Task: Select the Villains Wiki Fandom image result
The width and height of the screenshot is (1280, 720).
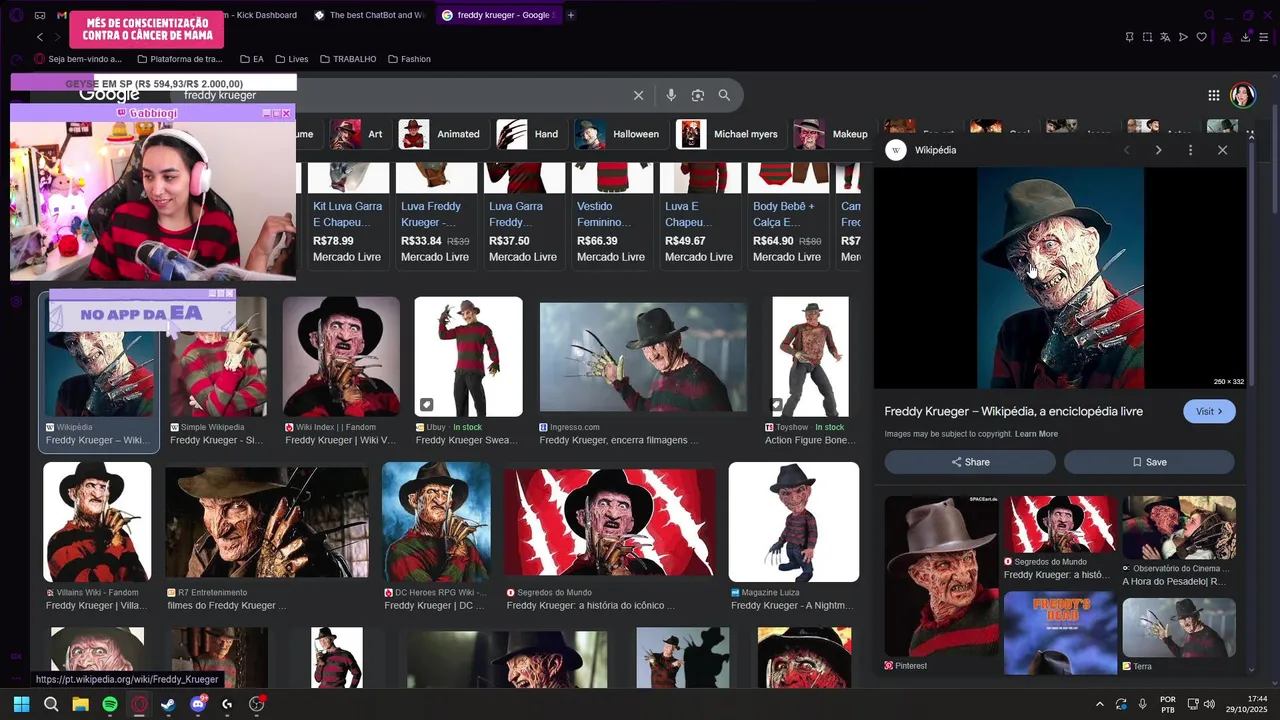Action: tap(97, 522)
